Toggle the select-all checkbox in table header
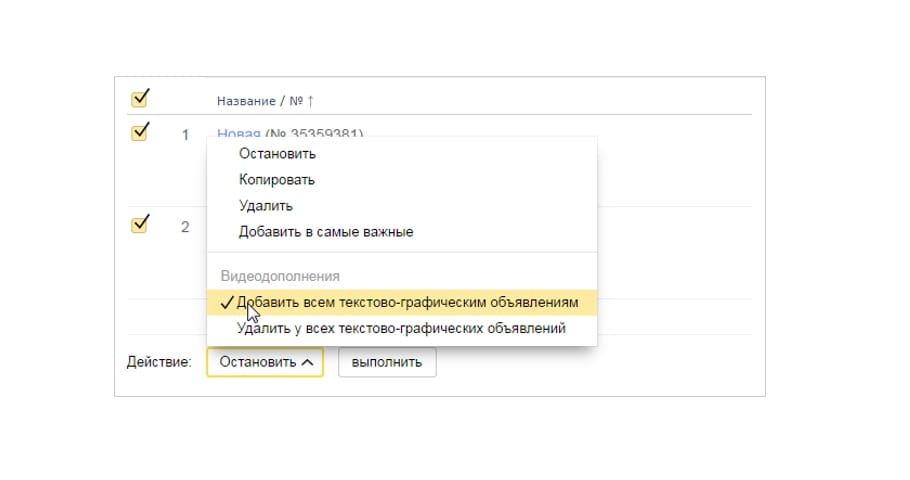The image size is (910, 480). pos(139,99)
